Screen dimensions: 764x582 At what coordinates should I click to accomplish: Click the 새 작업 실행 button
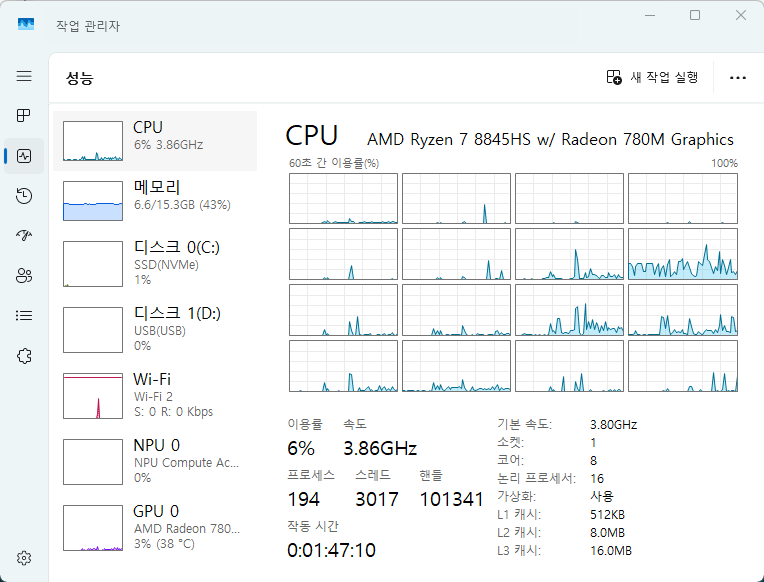click(x=652, y=77)
